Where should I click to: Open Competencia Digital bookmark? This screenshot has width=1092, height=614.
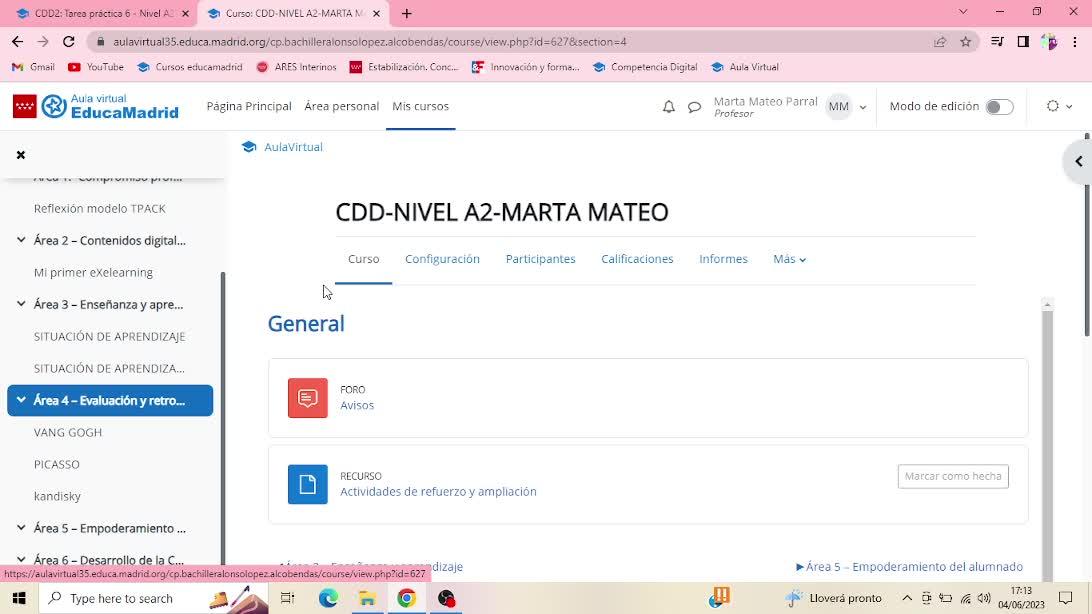point(645,67)
